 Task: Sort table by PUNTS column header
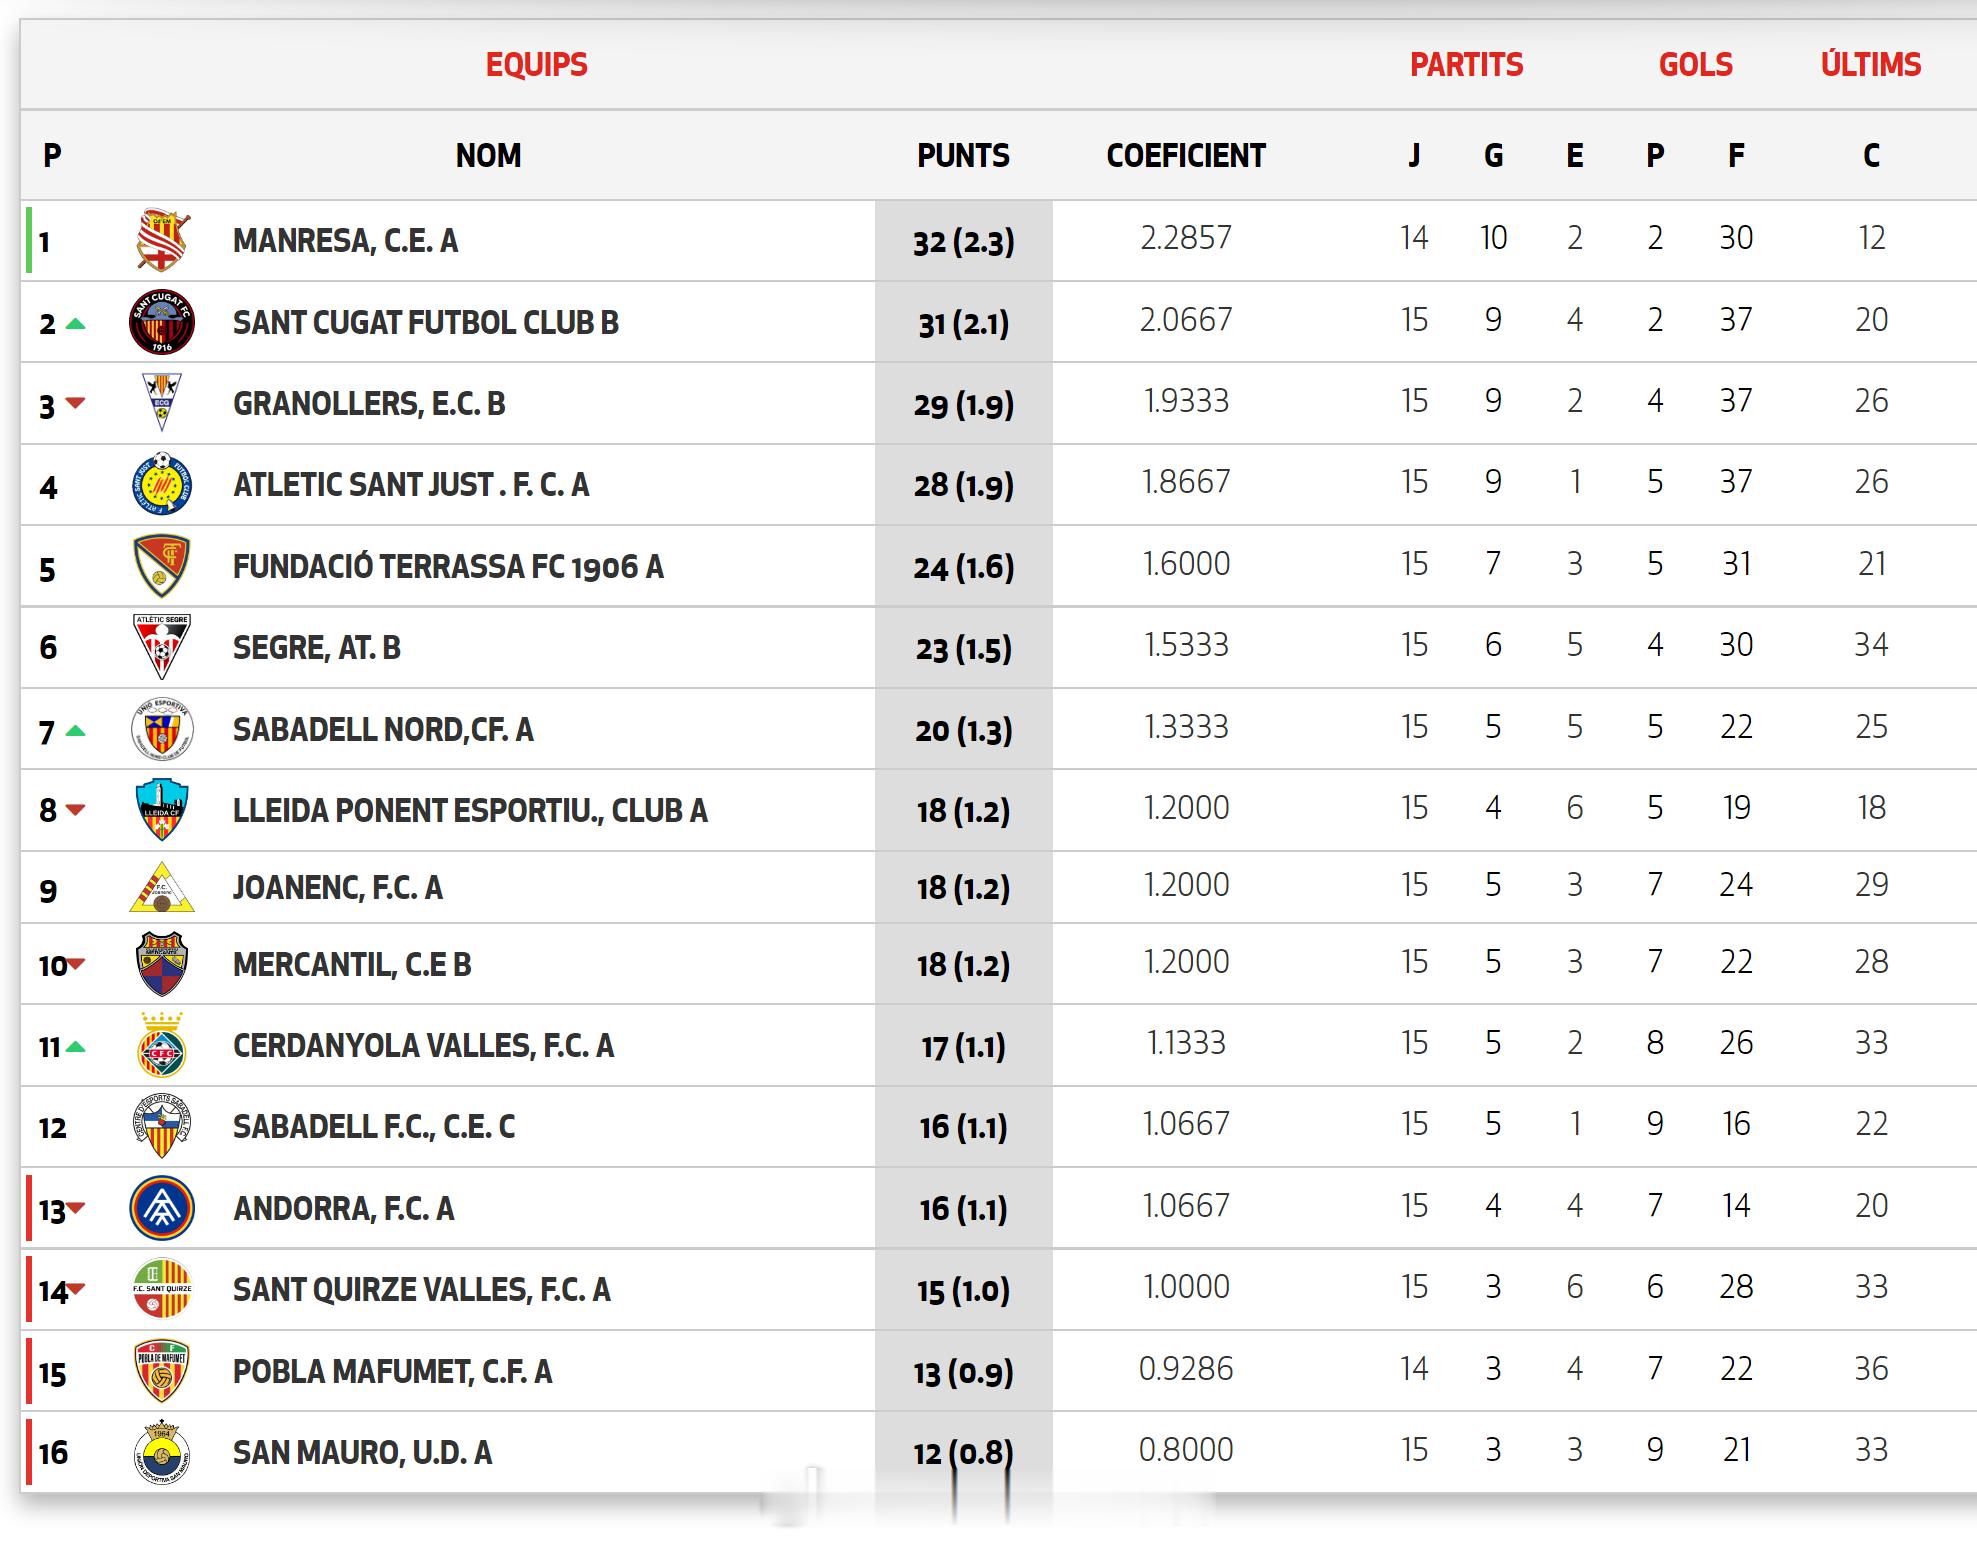click(963, 156)
